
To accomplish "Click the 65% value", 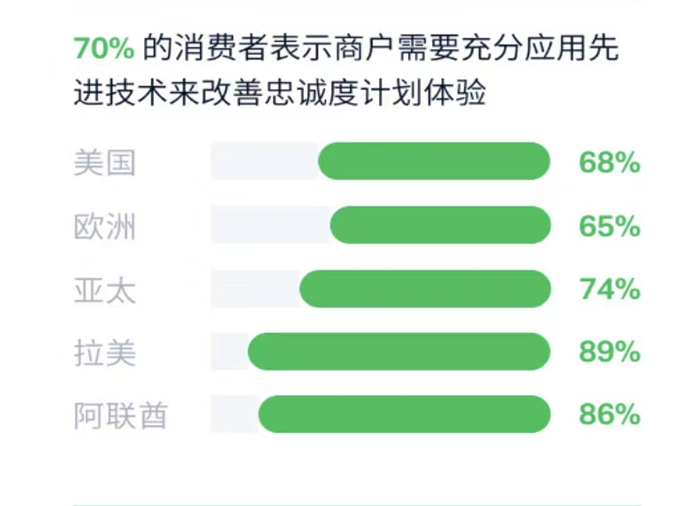I will [x=609, y=227].
